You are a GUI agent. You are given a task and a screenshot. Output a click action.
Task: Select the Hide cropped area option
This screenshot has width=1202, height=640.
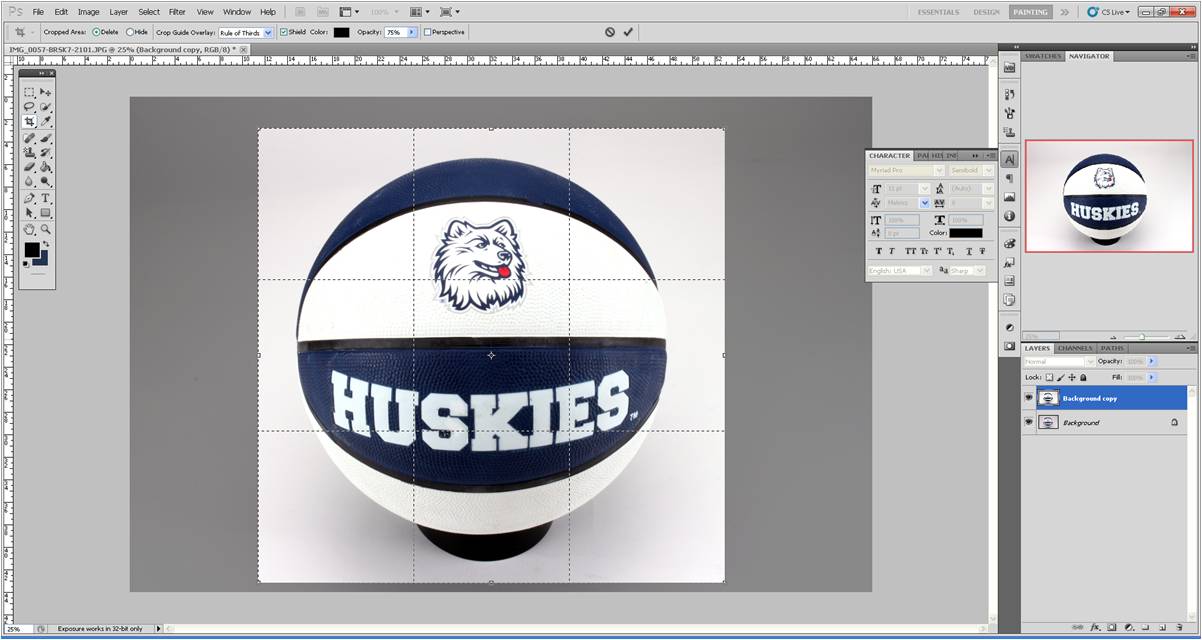pos(130,32)
